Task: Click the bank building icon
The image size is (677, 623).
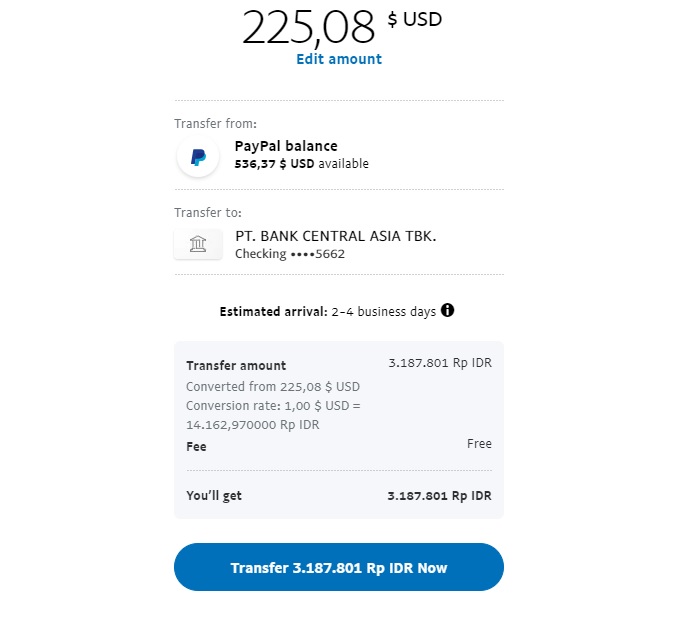Action: (x=198, y=244)
